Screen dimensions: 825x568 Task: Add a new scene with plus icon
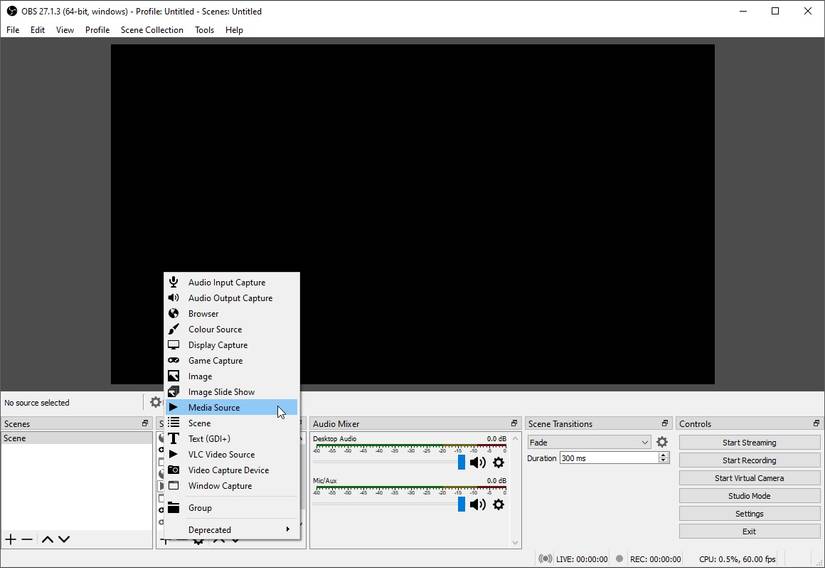coord(11,539)
